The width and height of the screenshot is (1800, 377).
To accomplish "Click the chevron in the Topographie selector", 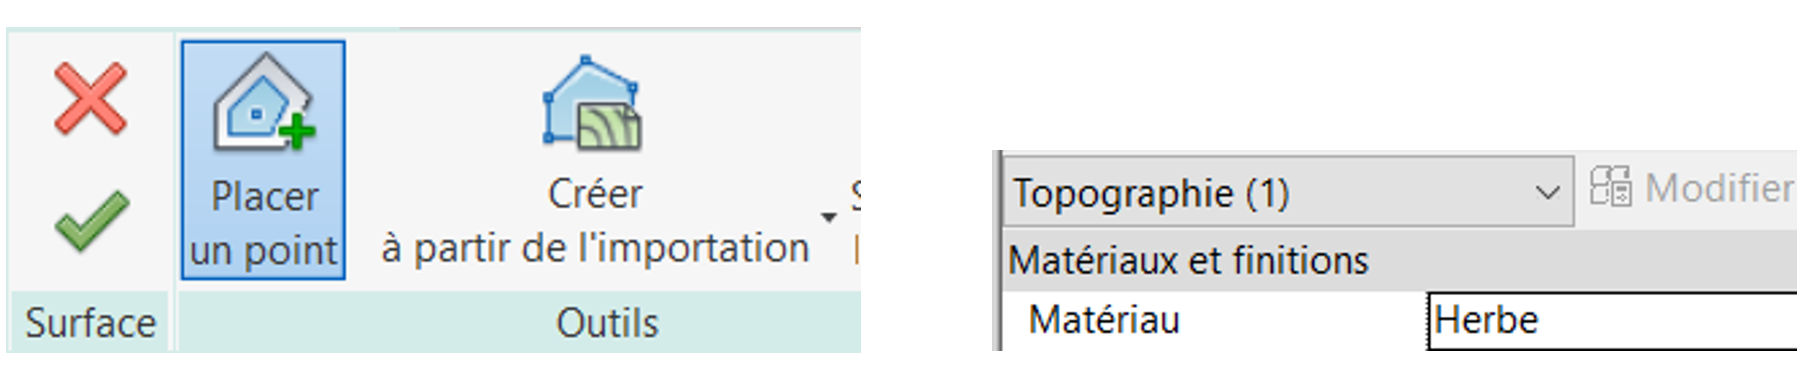I will [1548, 192].
